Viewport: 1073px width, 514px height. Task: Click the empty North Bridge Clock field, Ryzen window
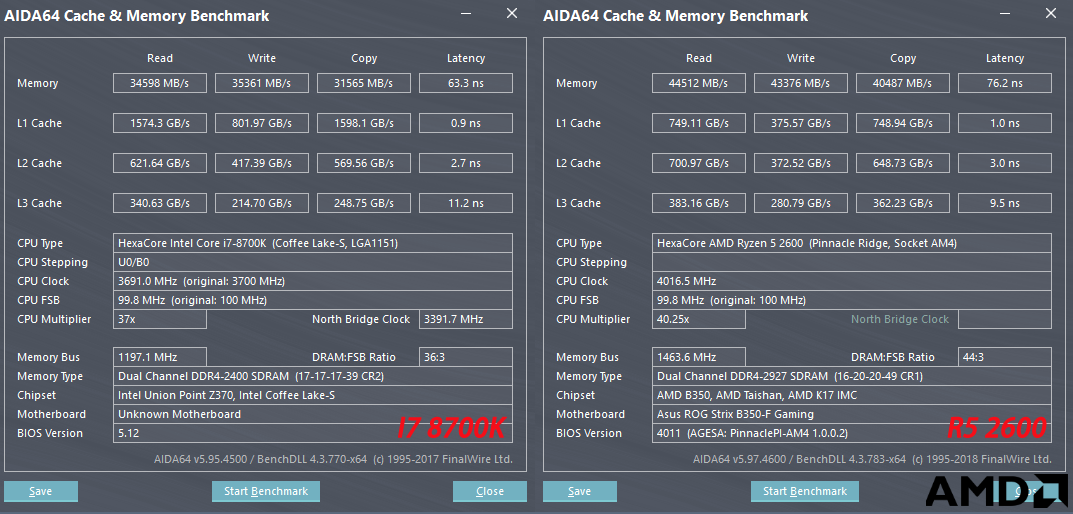click(1005, 319)
